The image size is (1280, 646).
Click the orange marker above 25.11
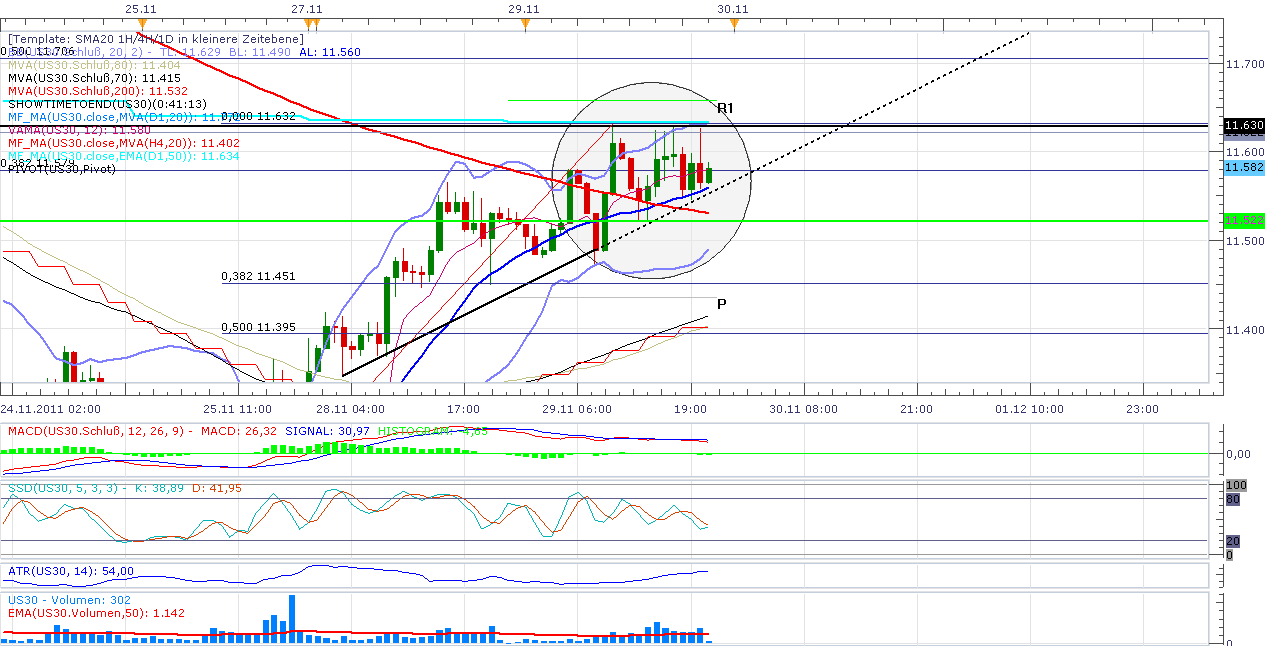tap(143, 21)
